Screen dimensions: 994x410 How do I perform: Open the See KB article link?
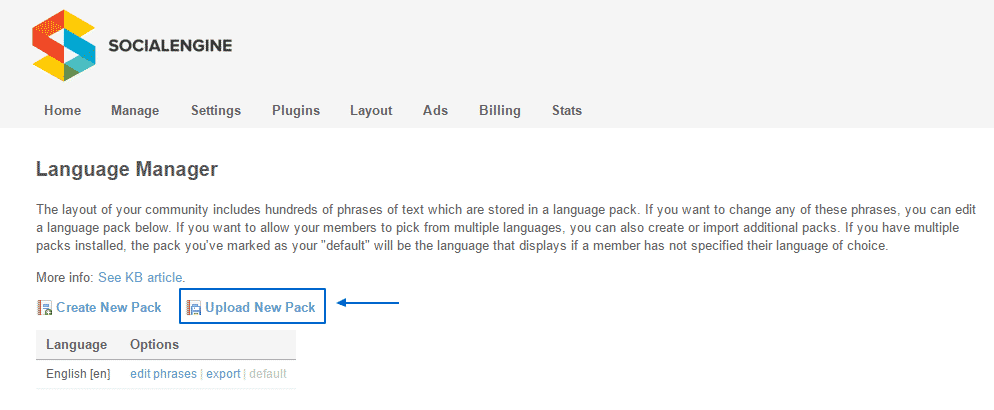click(x=141, y=277)
